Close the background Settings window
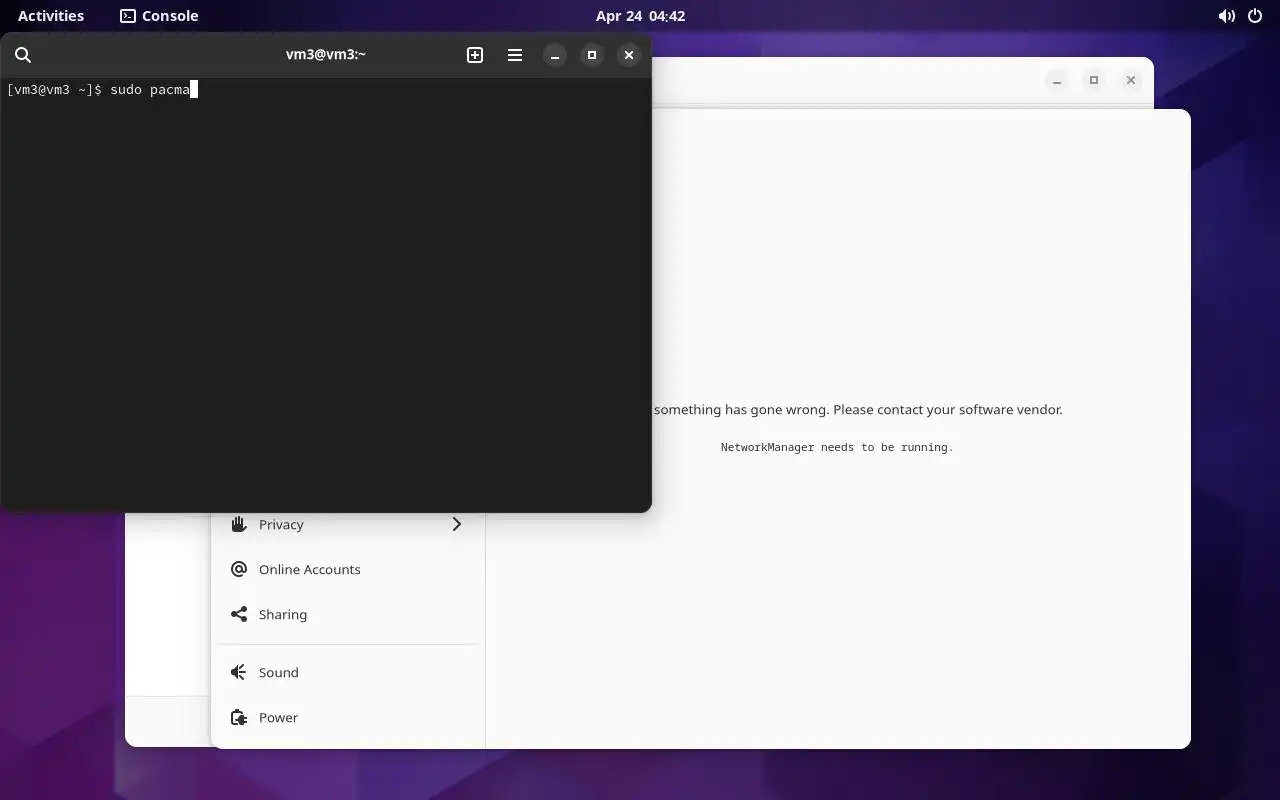Viewport: 1280px width, 800px height. click(x=1131, y=80)
